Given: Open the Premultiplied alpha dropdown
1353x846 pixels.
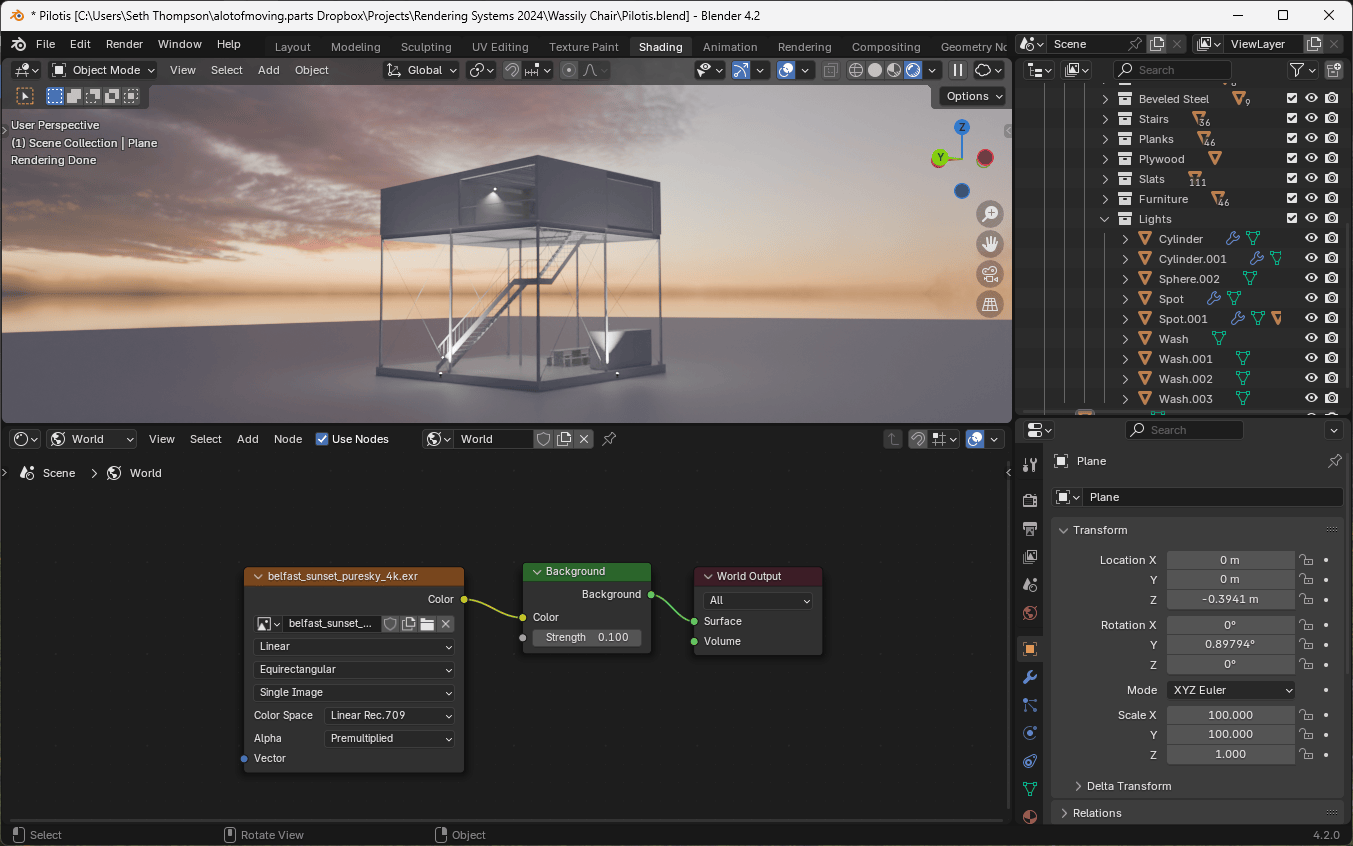Looking at the screenshot, I should tap(391, 738).
